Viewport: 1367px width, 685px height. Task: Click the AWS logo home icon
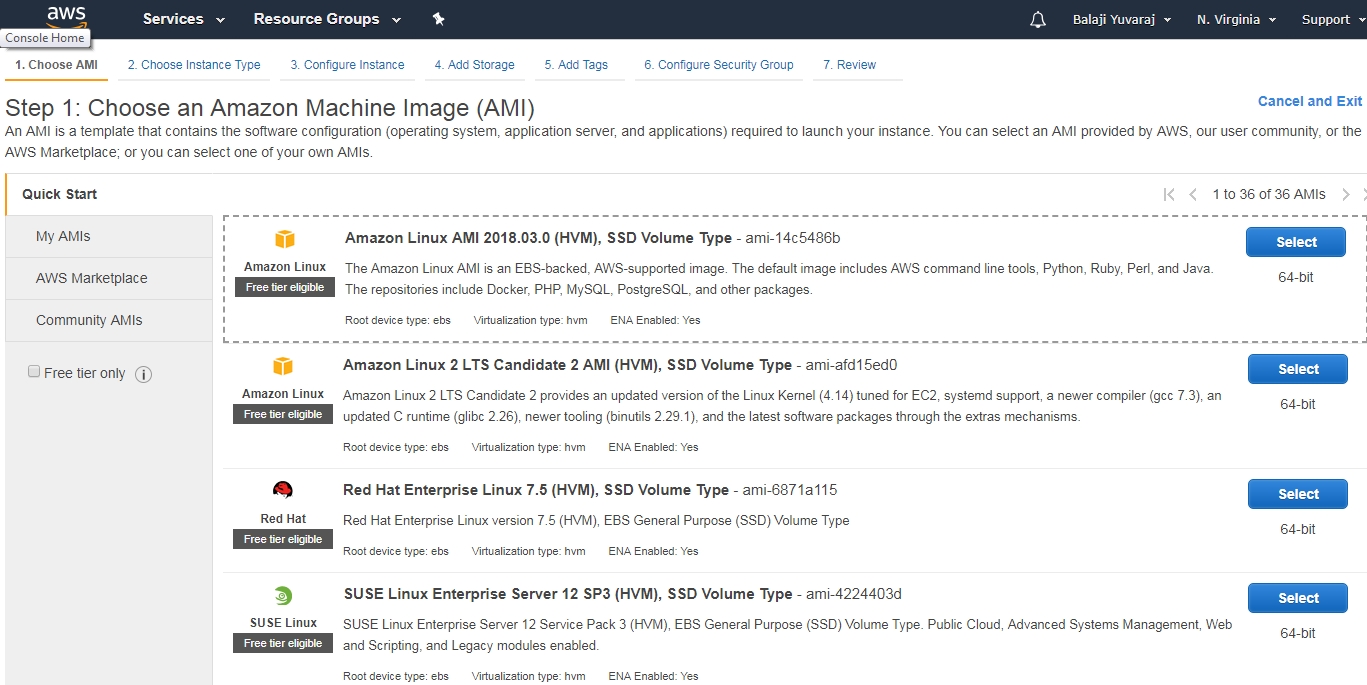tap(66, 16)
